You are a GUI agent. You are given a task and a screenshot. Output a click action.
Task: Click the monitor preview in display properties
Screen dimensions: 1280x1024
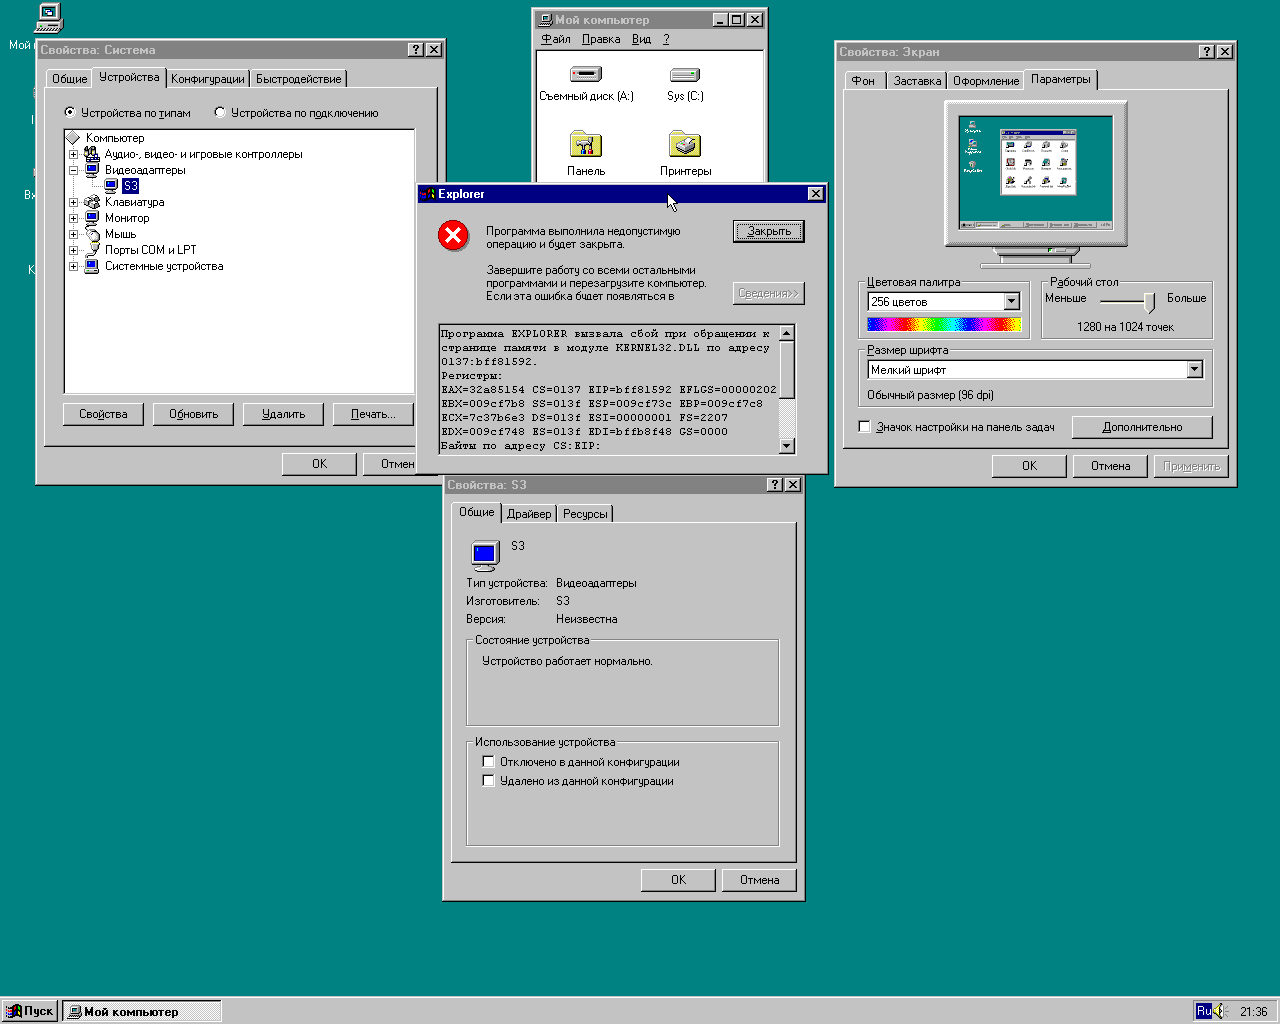pos(1035,172)
